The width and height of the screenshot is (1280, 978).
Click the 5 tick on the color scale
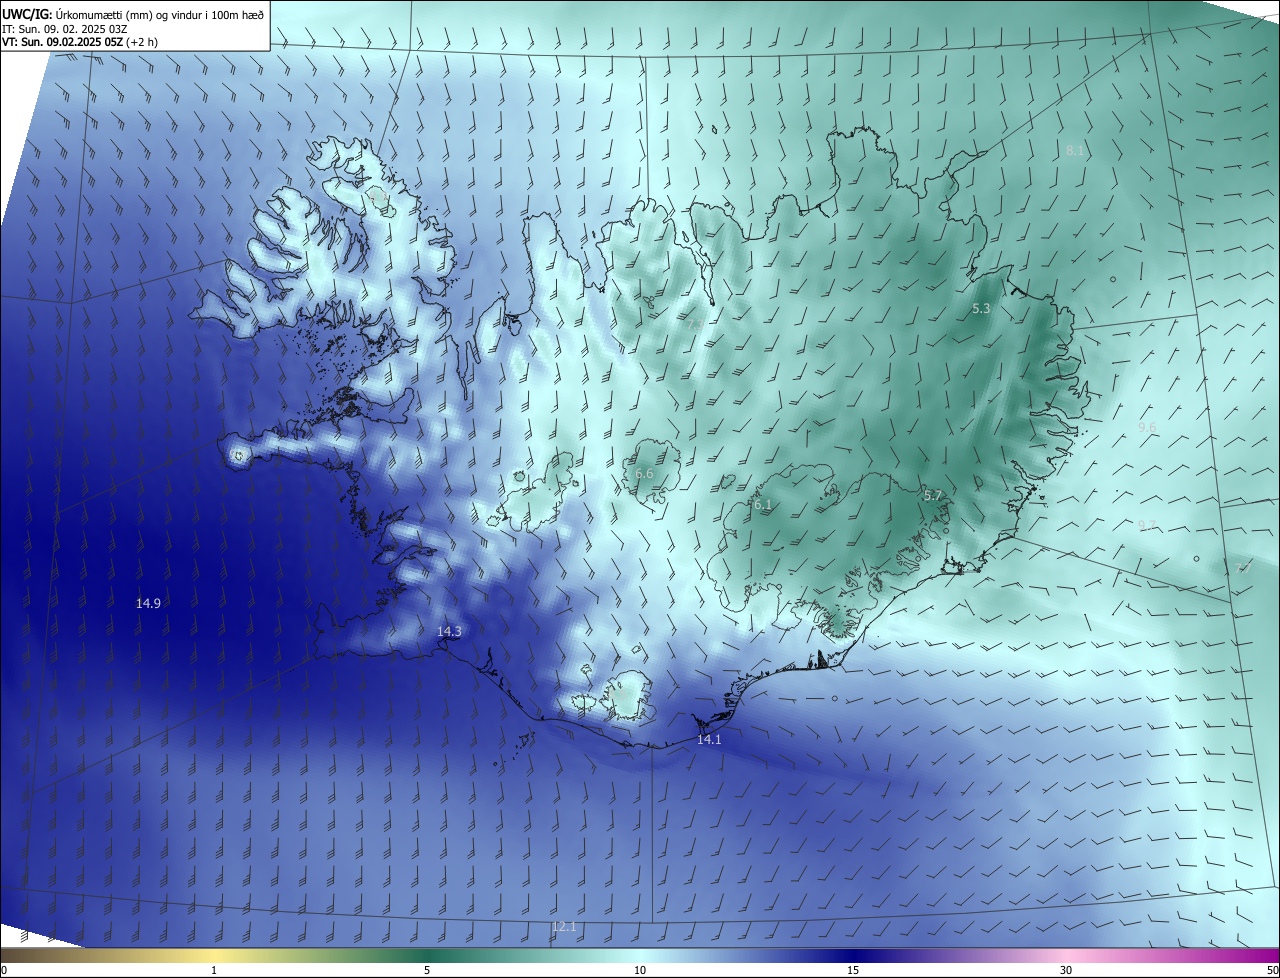coord(427,970)
